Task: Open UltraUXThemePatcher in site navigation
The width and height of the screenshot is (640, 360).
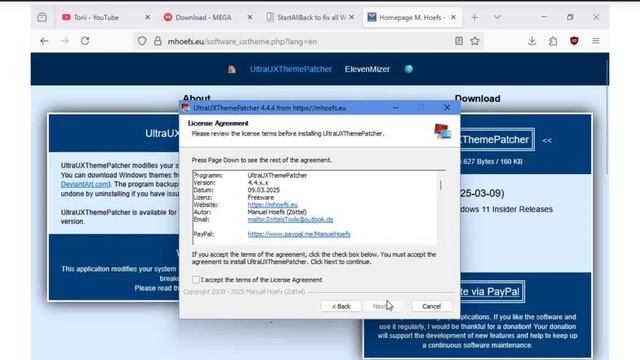Action: pos(291,69)
